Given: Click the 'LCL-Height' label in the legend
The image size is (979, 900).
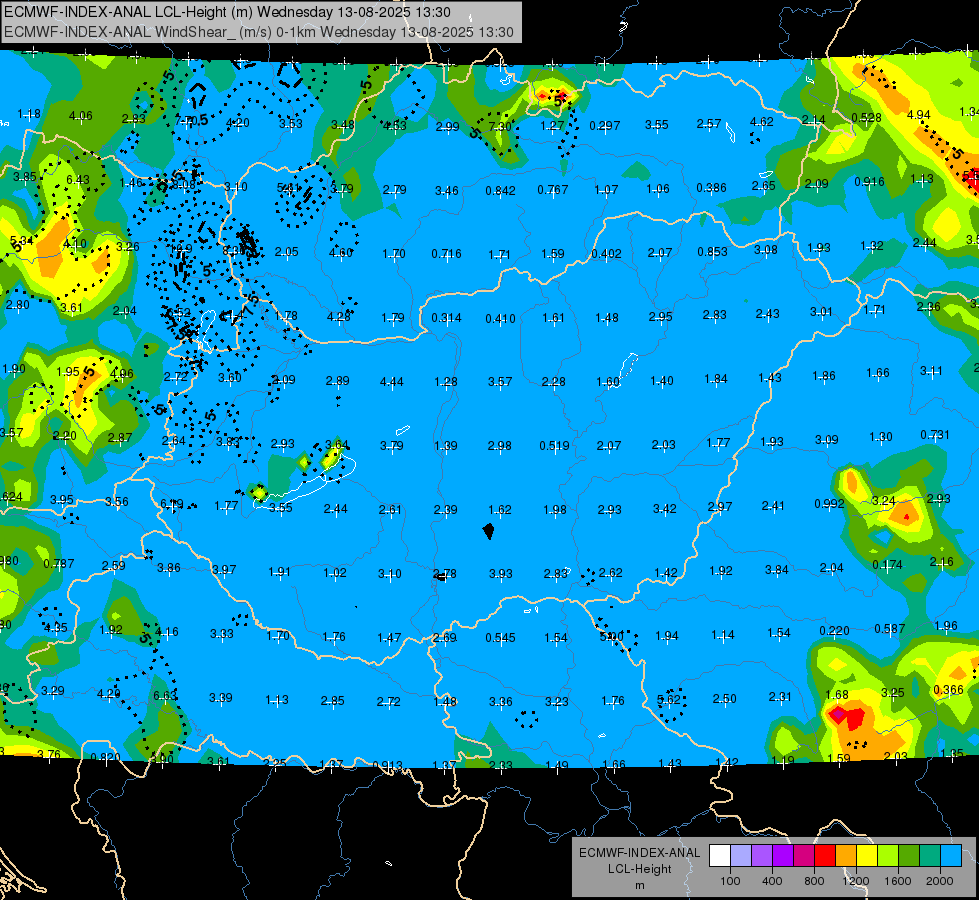Looking at the screenshot, I should point(639,869).
